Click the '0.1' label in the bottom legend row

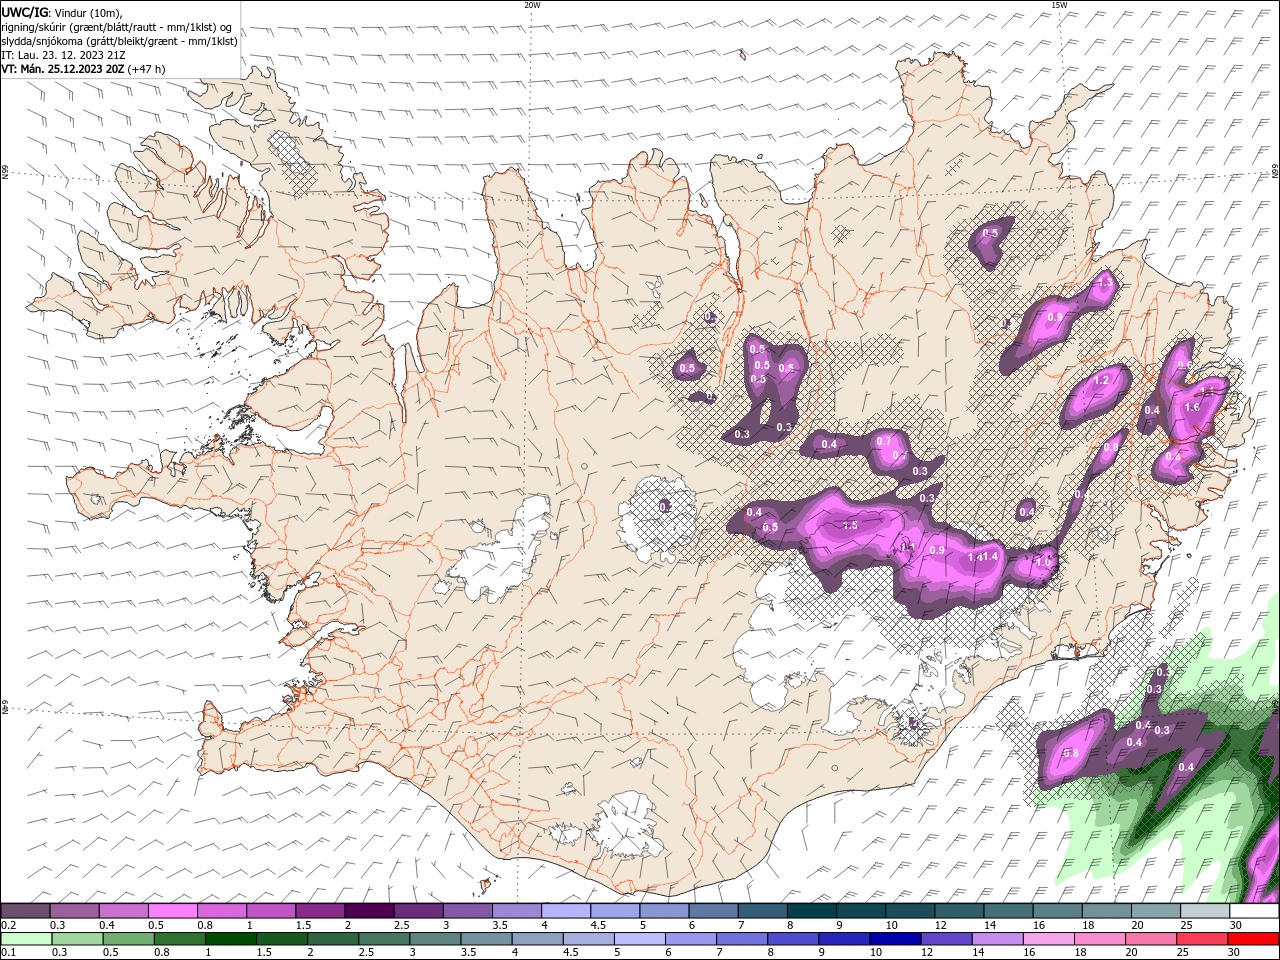click(8, 953)
